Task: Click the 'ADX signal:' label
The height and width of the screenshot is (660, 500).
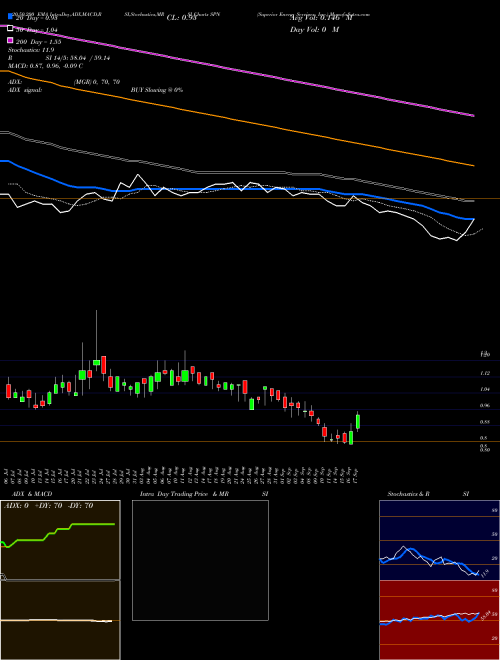Action: (x=25, y=90)
